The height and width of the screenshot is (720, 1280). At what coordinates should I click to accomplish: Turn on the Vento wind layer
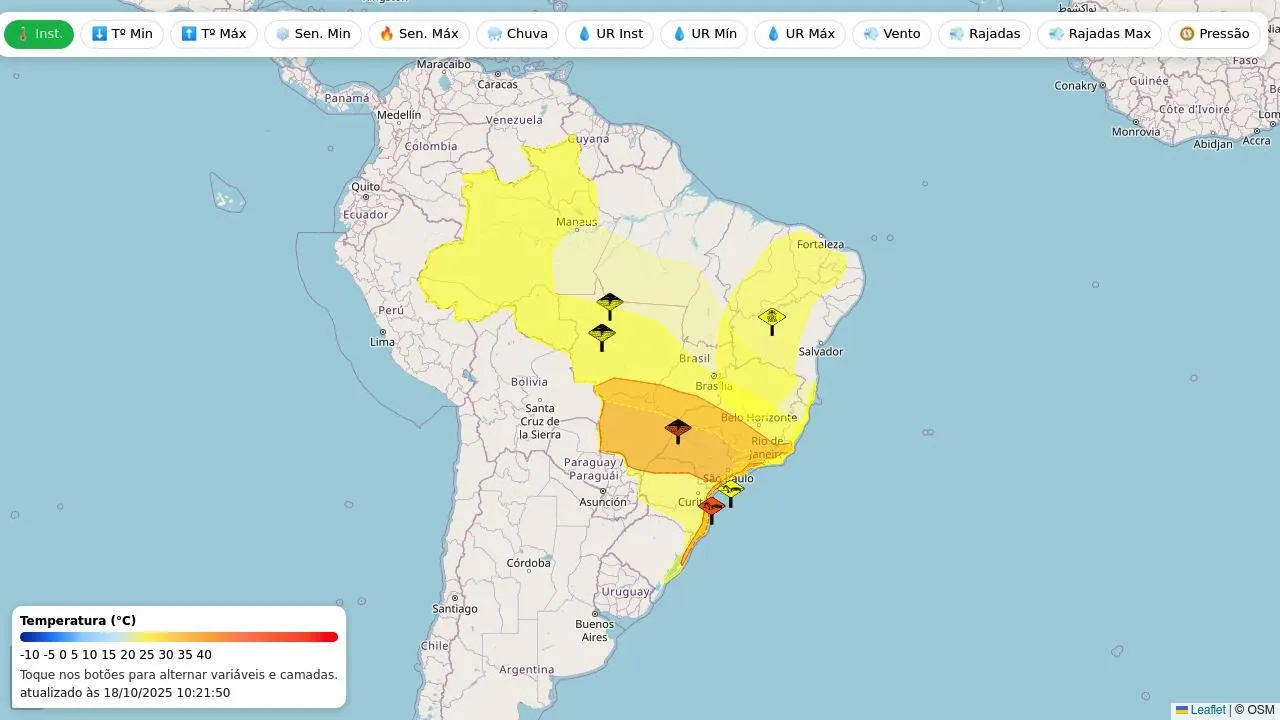tap(891, 34)
